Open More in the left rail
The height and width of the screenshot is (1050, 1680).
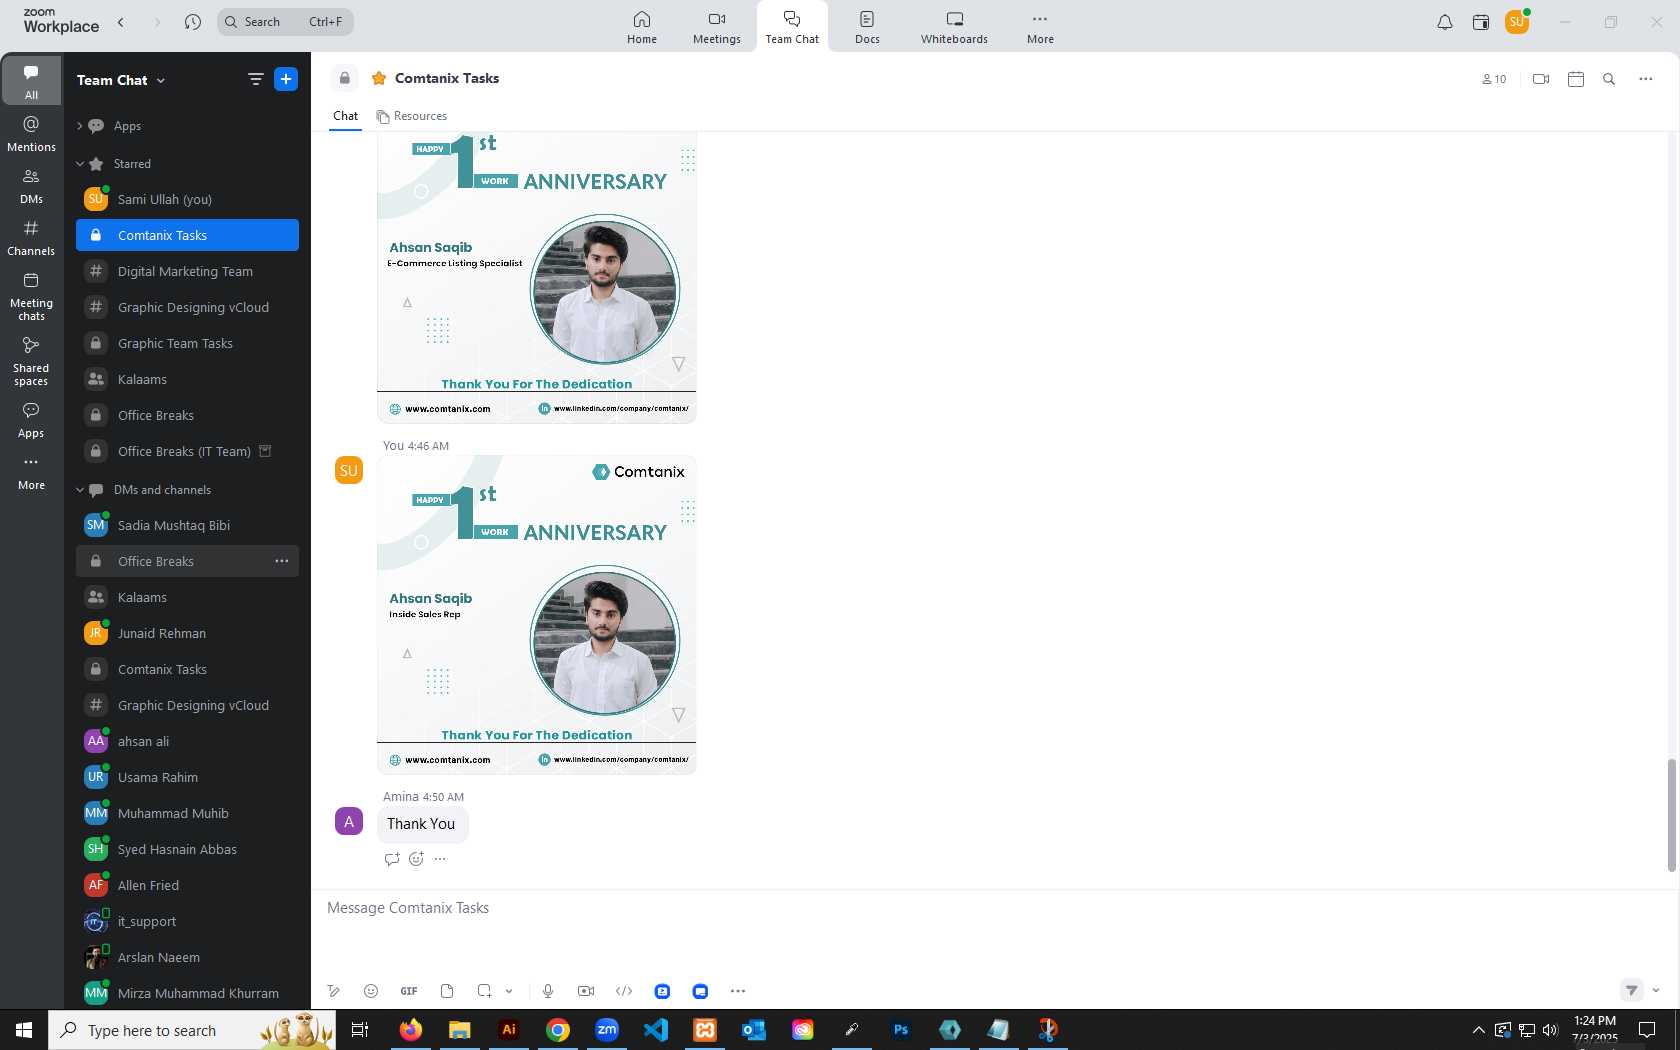coord(31,472)
